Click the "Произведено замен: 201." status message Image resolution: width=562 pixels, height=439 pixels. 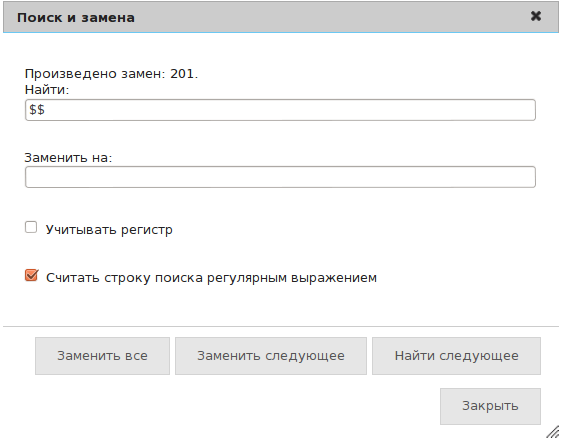click(x=111, y=74)
